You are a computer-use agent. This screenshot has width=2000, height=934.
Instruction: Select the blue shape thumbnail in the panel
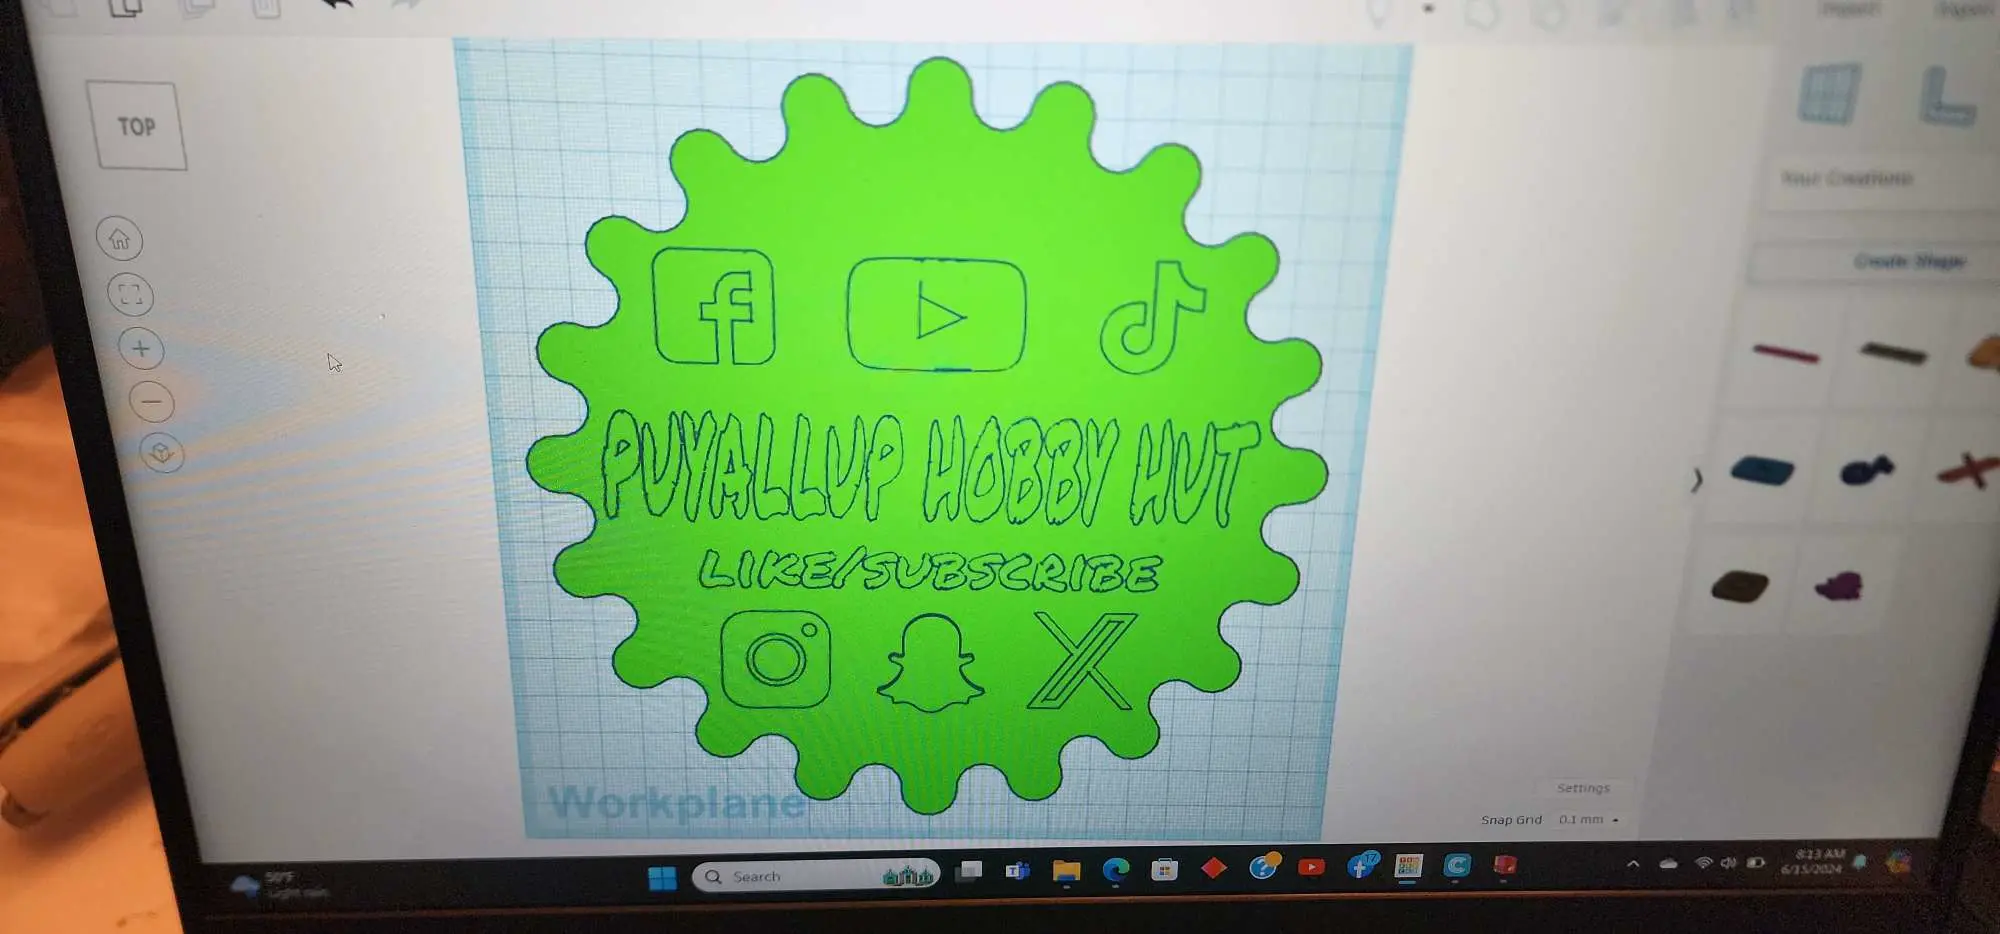coord(1762,470)
